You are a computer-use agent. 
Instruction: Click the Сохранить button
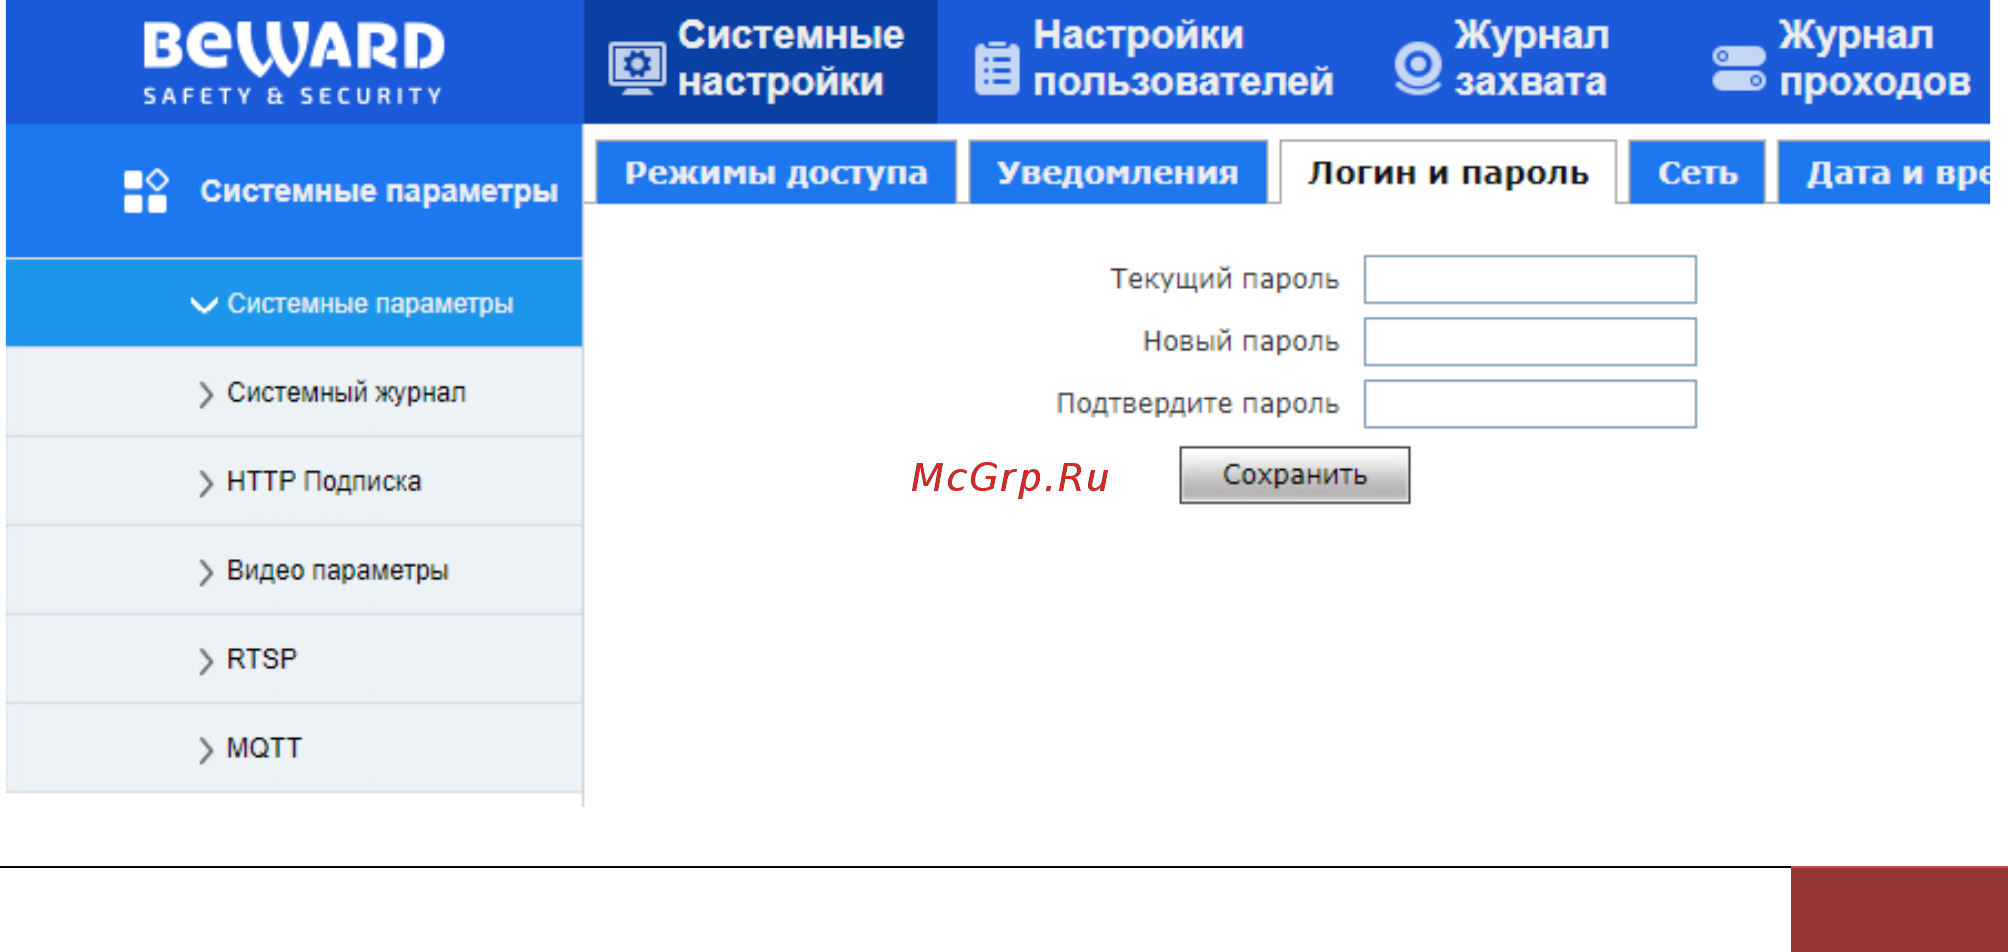1295,475
